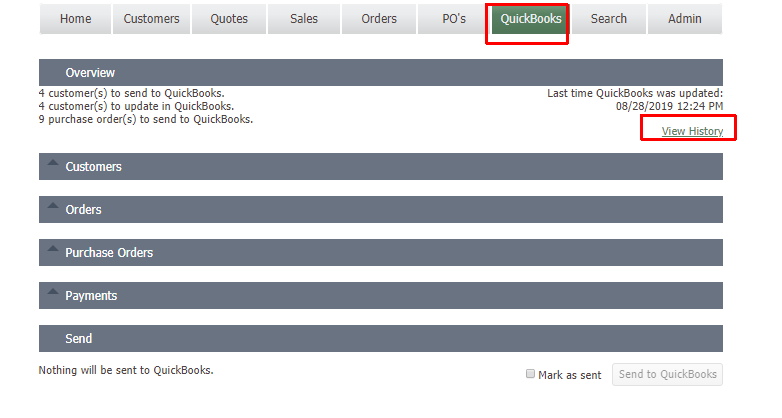Open the Home tab
Screen dimensions: 782x418
pyautogui.click(x=75, y=19)
